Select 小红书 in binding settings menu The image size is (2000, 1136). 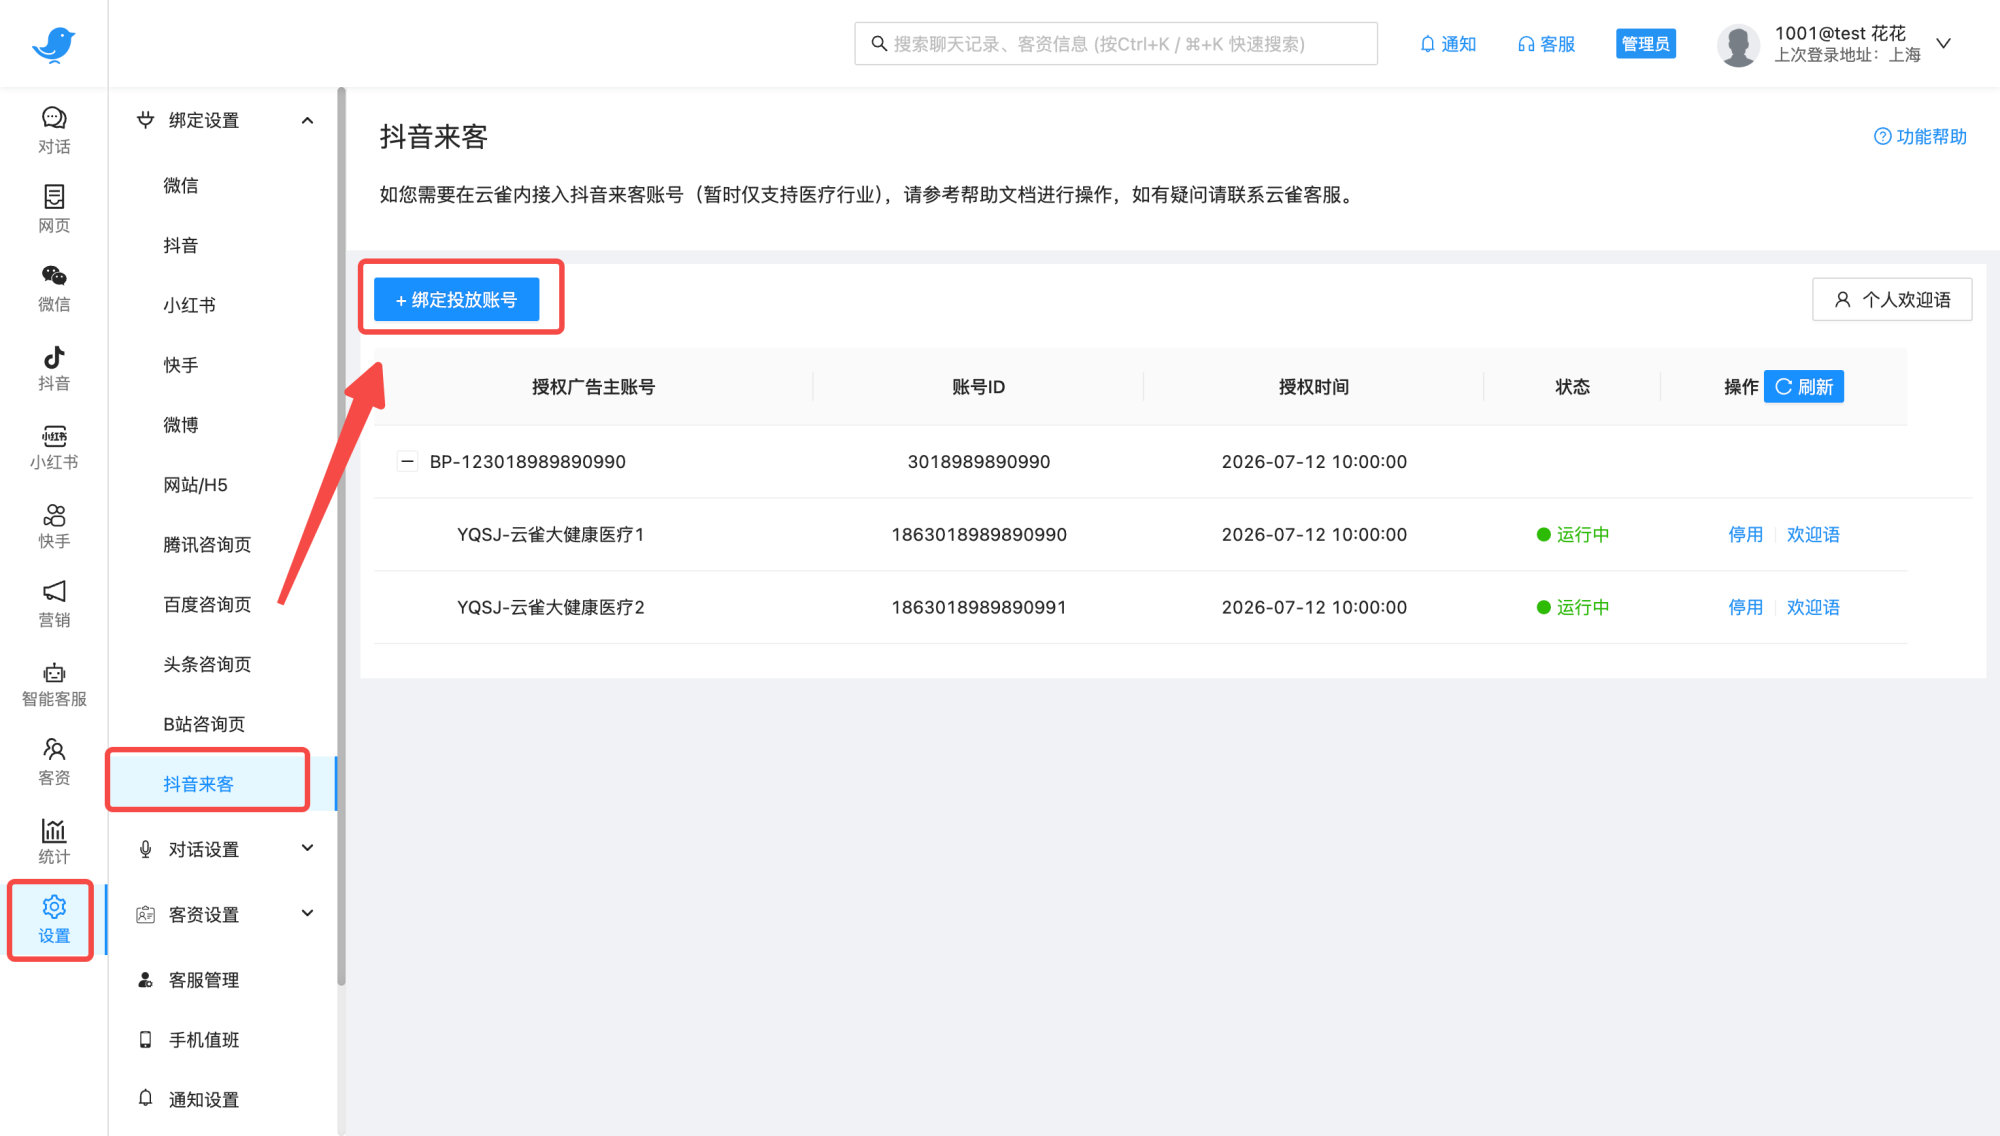(x=189, y=305)
